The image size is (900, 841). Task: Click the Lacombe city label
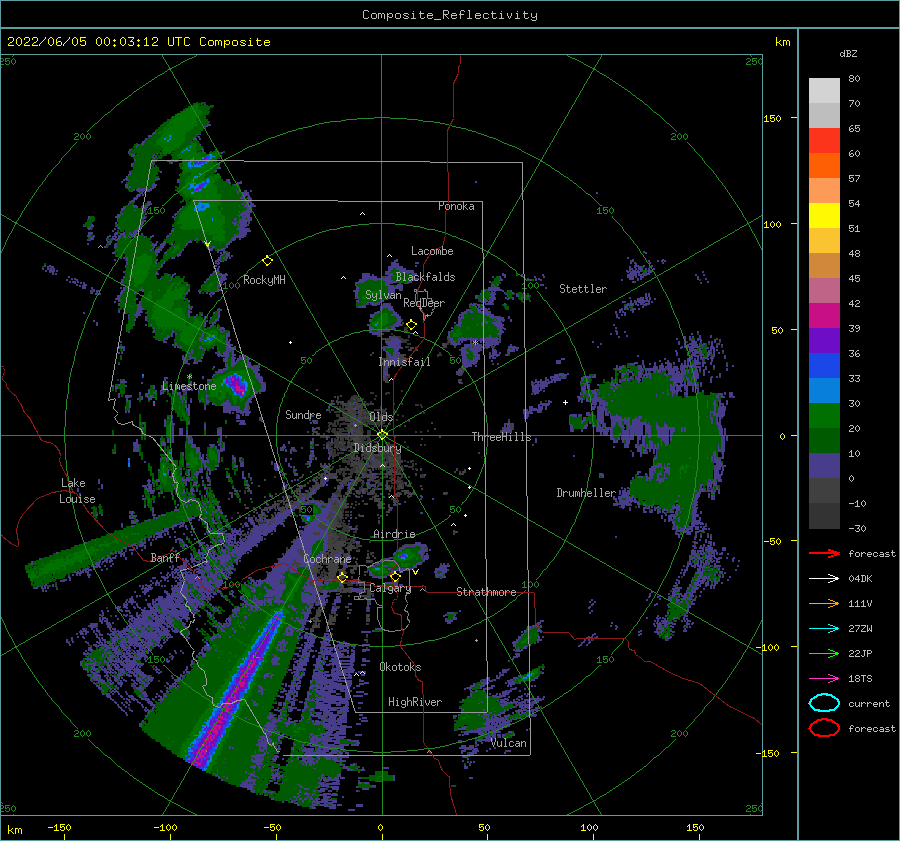(432, 251)
